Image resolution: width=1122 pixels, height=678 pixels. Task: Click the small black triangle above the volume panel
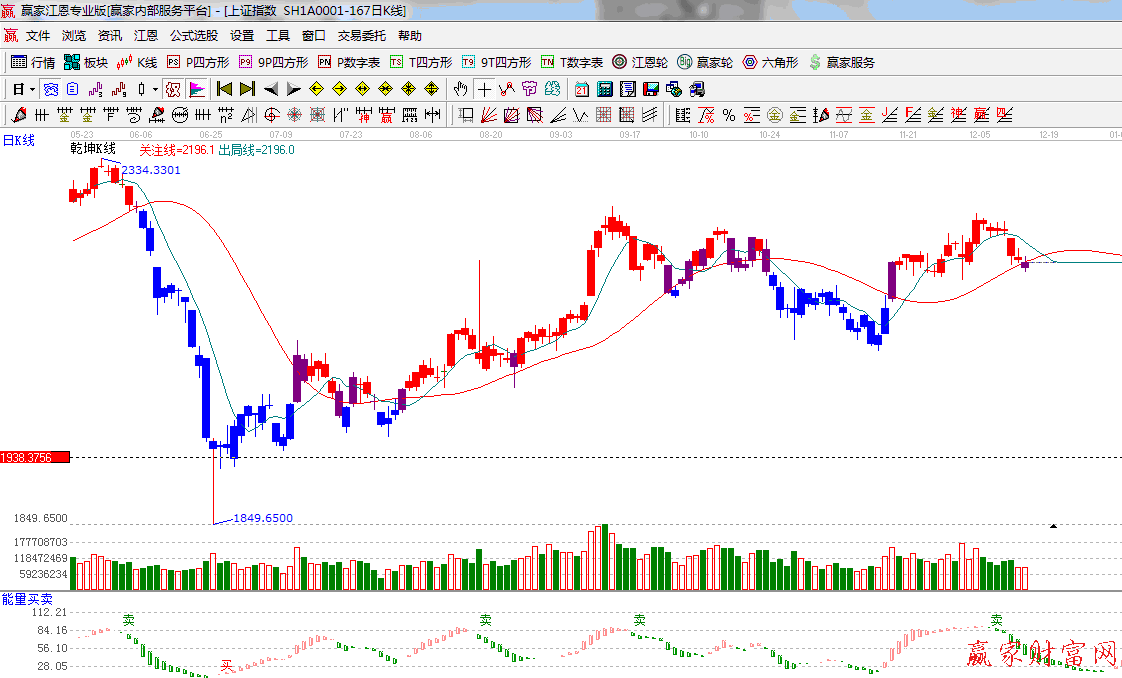tap(1052, 525)
